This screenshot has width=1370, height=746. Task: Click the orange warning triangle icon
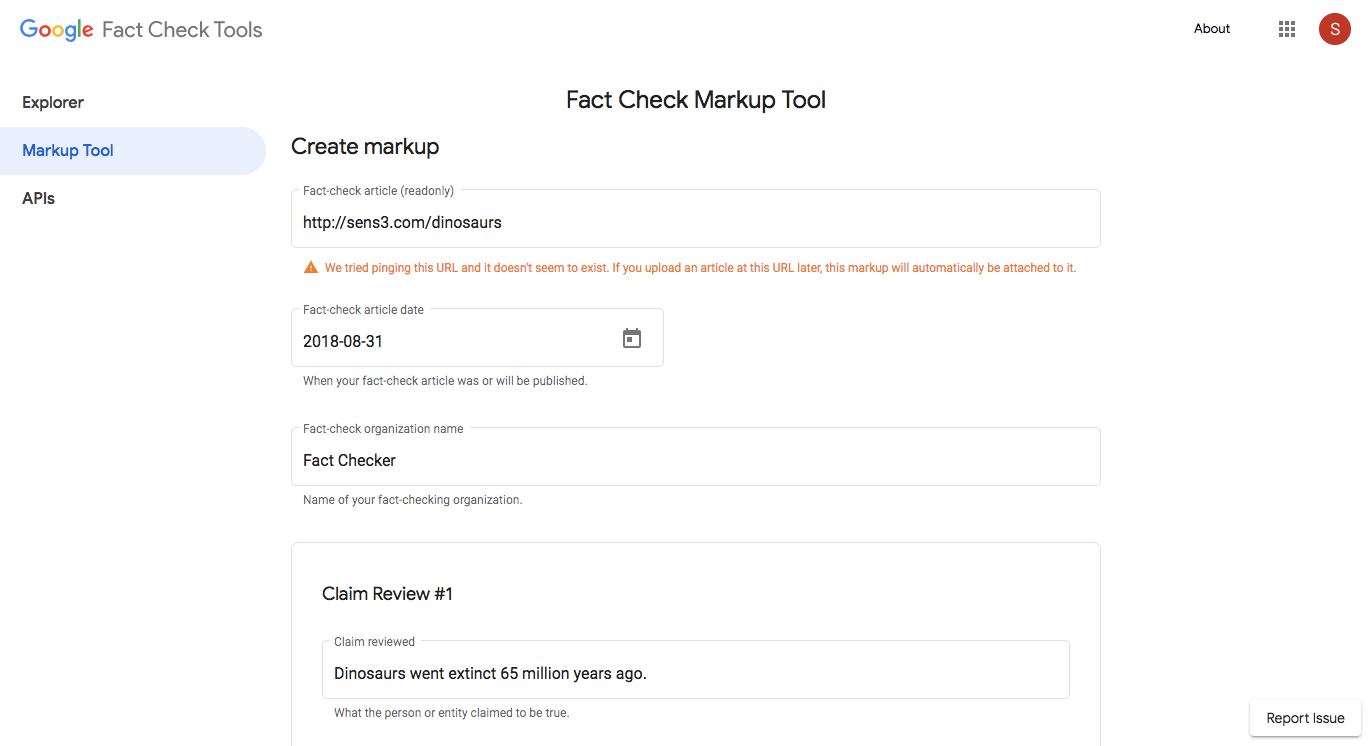tap(311, 268)
